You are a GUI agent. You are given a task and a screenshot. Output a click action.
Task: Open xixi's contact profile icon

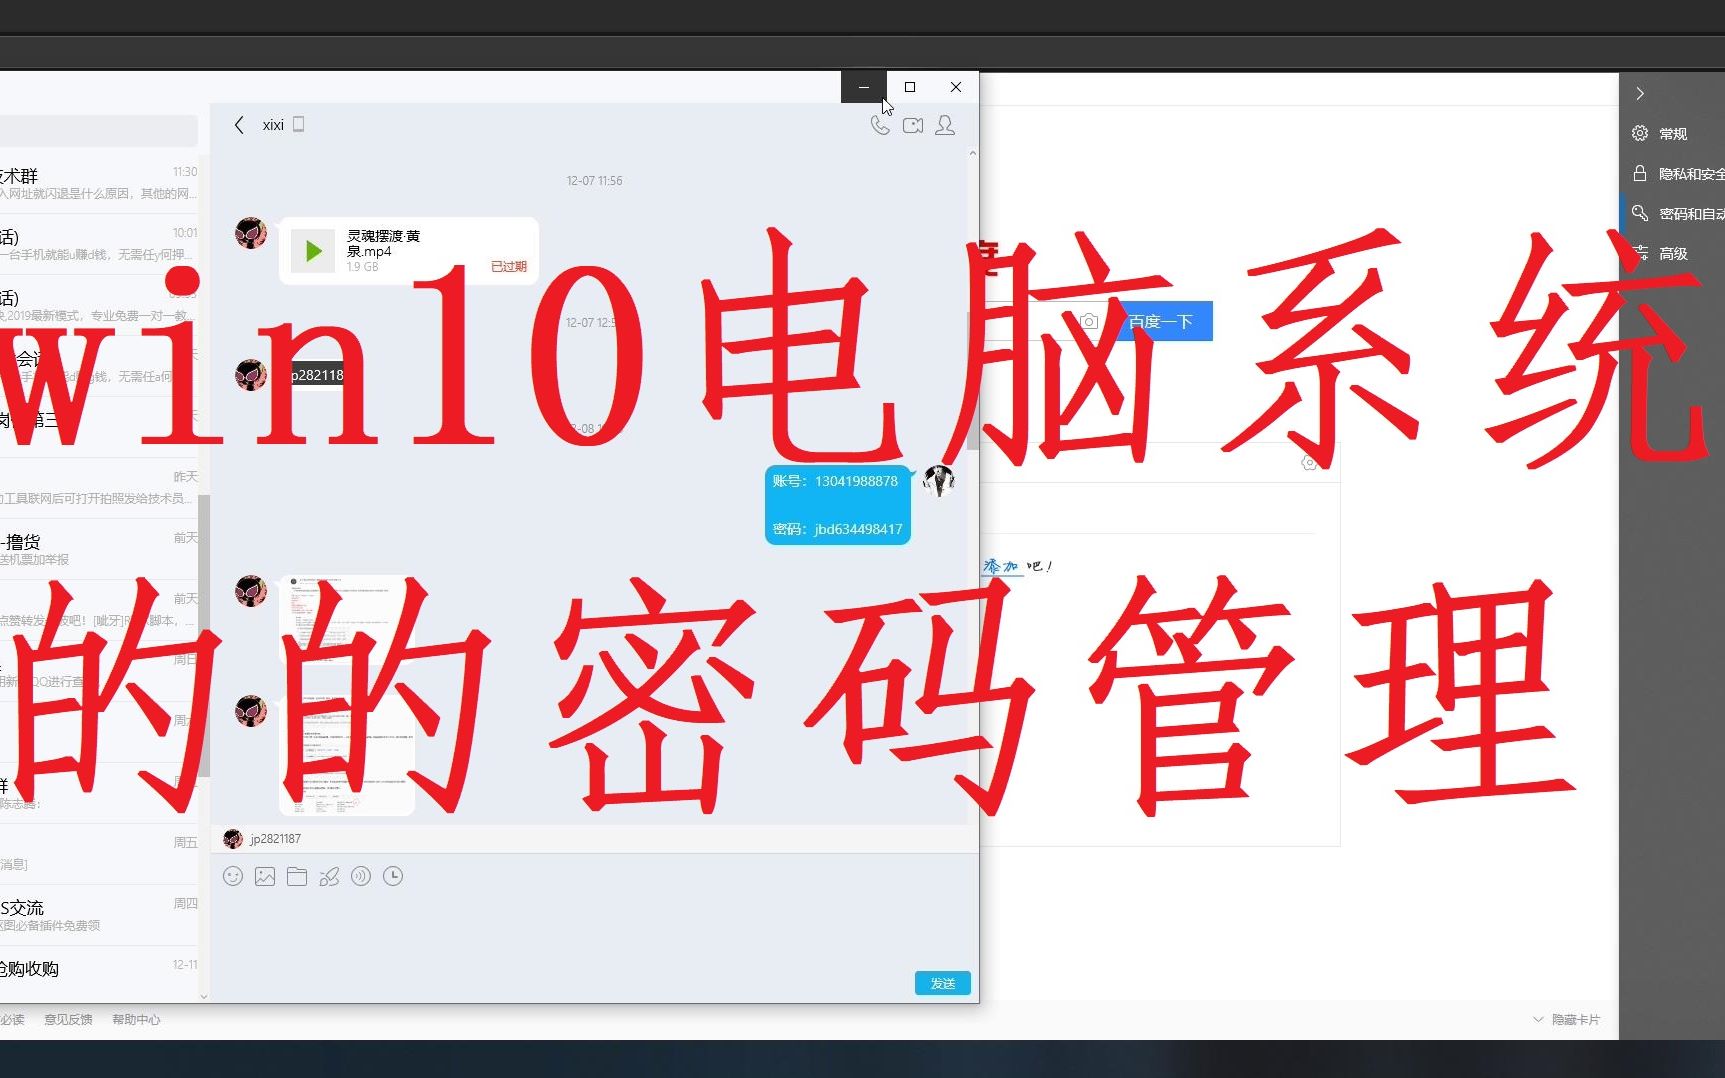(945, 125)
